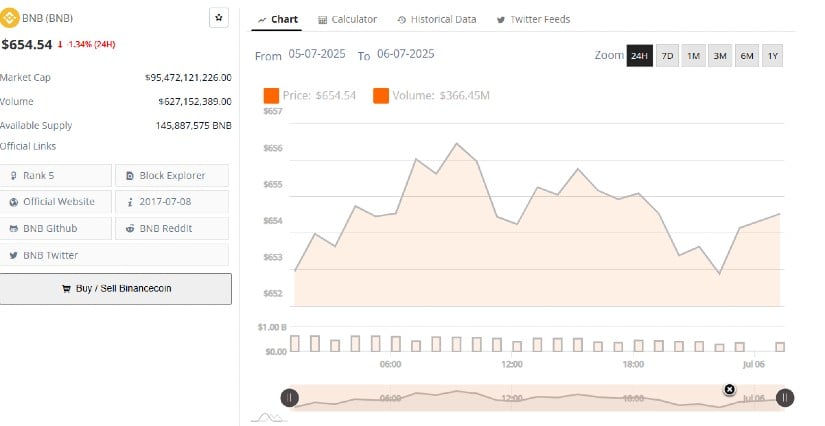Click the Market Cap value $95,472,121,226.00

tap(188, 77)
